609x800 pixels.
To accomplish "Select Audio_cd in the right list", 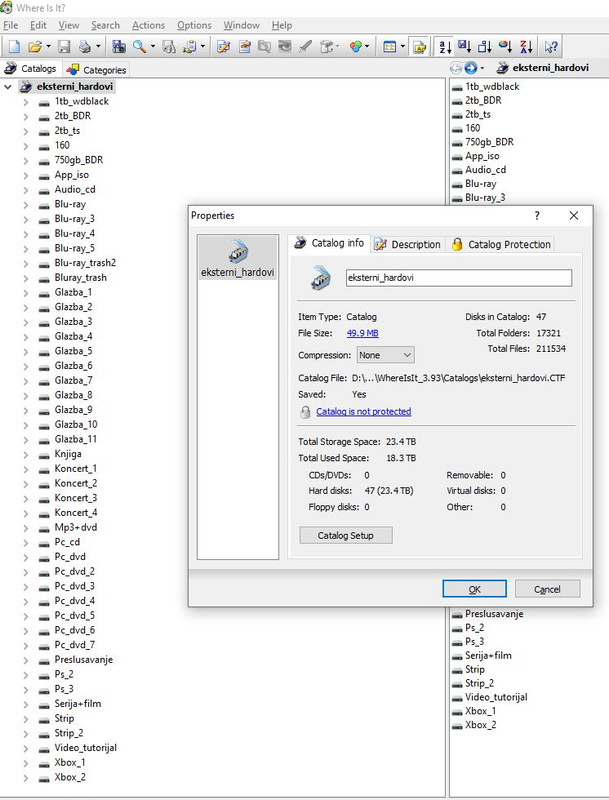I will pos(486,170).
